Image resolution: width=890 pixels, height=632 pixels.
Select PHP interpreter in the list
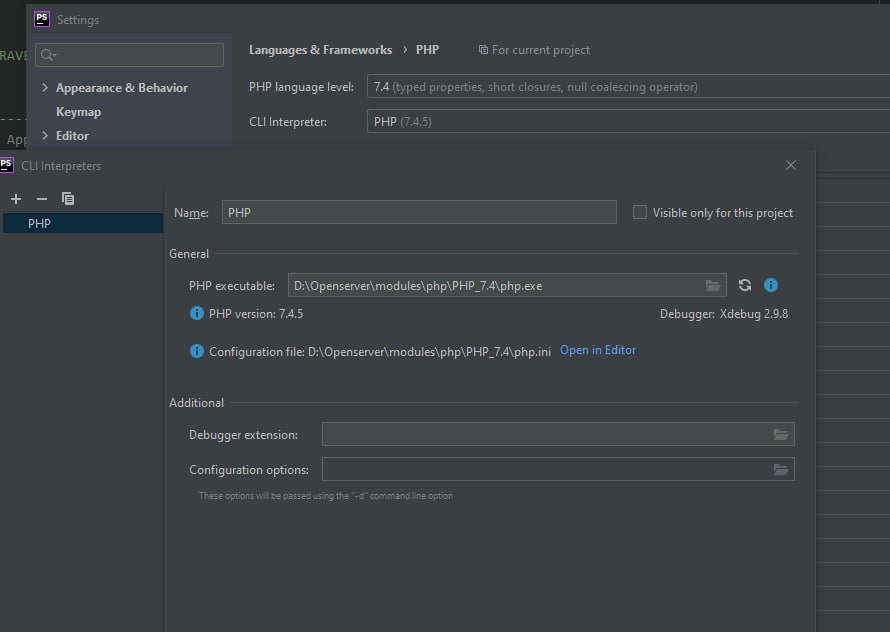[83, 223]
